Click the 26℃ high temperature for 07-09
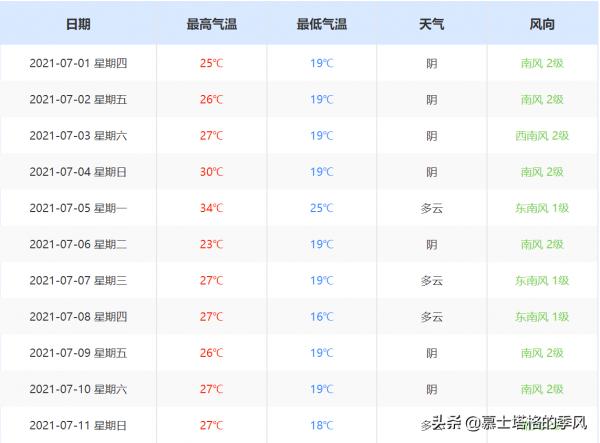 (211, 353)
